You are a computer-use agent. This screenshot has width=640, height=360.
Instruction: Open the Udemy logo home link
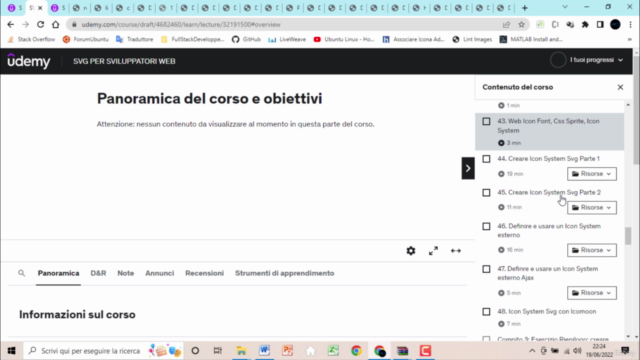29,61
